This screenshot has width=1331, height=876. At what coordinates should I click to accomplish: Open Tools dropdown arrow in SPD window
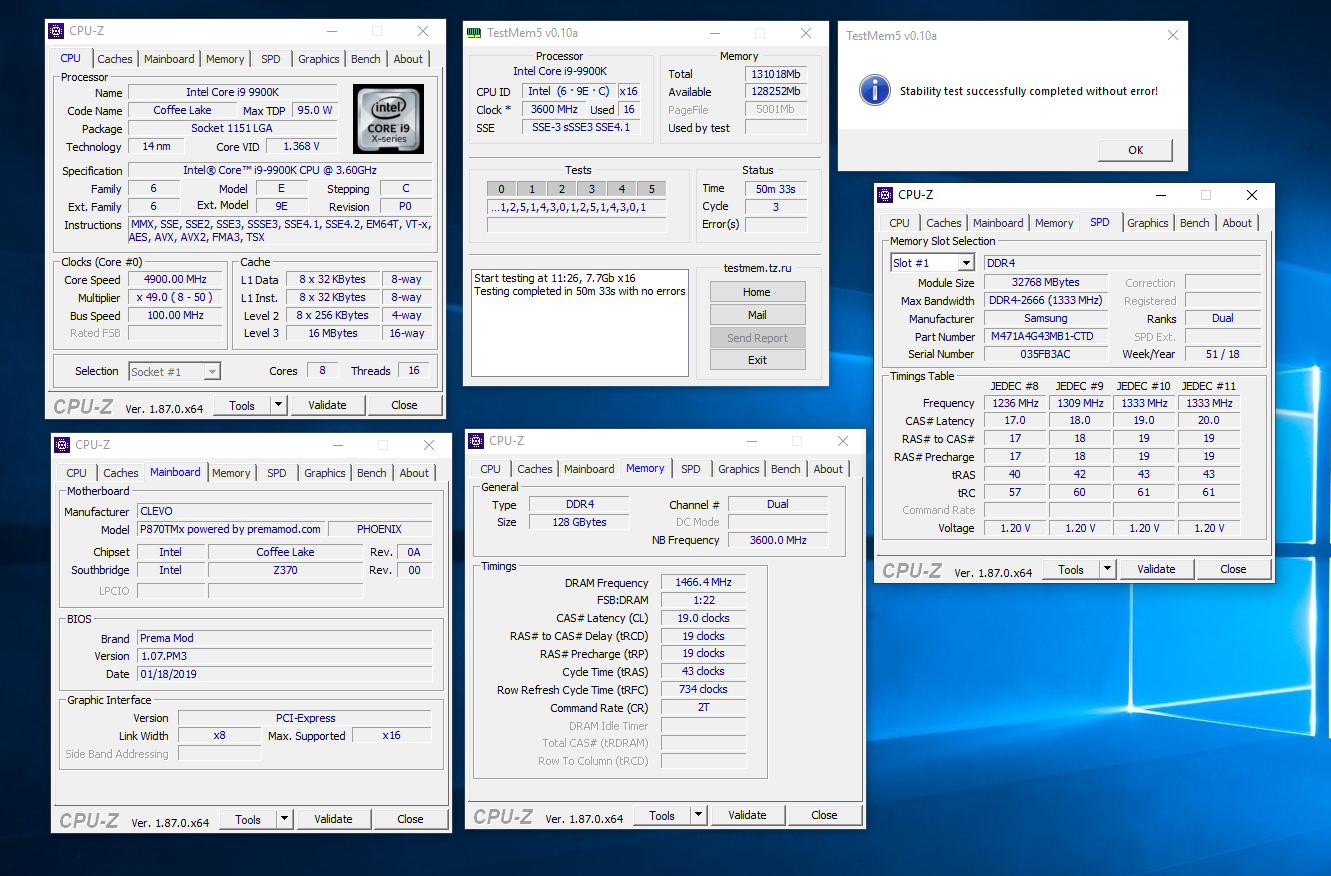pyautogui.click(x=1107, y=569)
